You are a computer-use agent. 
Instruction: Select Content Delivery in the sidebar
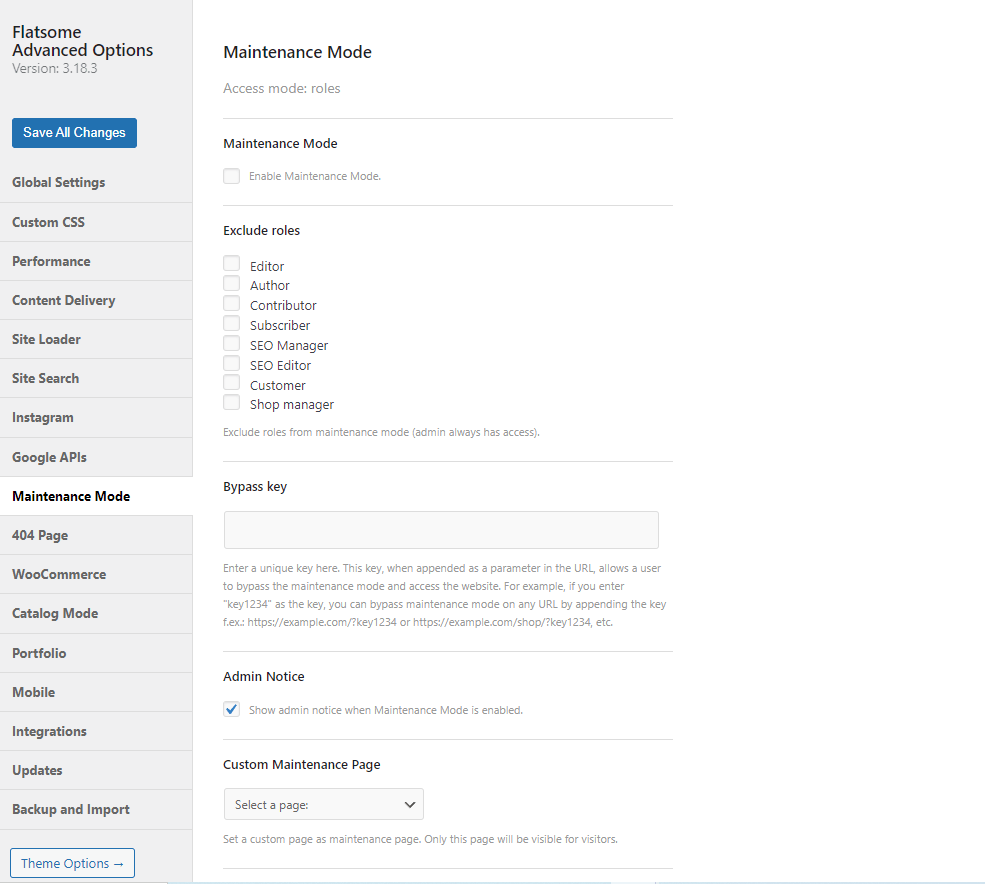tap(96, 300)
